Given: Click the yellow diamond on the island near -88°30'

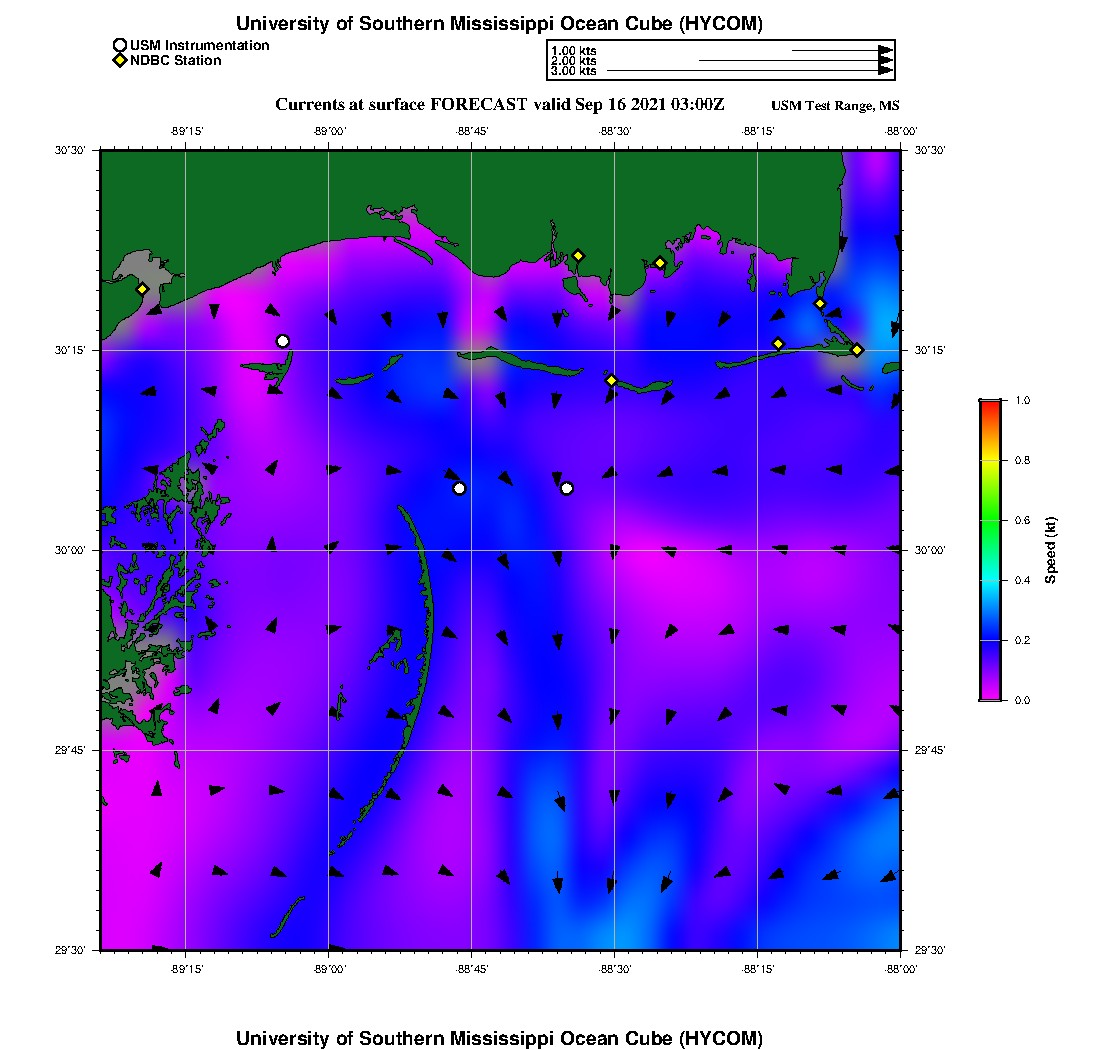Looking at the screenshot, I should point(612,381).
